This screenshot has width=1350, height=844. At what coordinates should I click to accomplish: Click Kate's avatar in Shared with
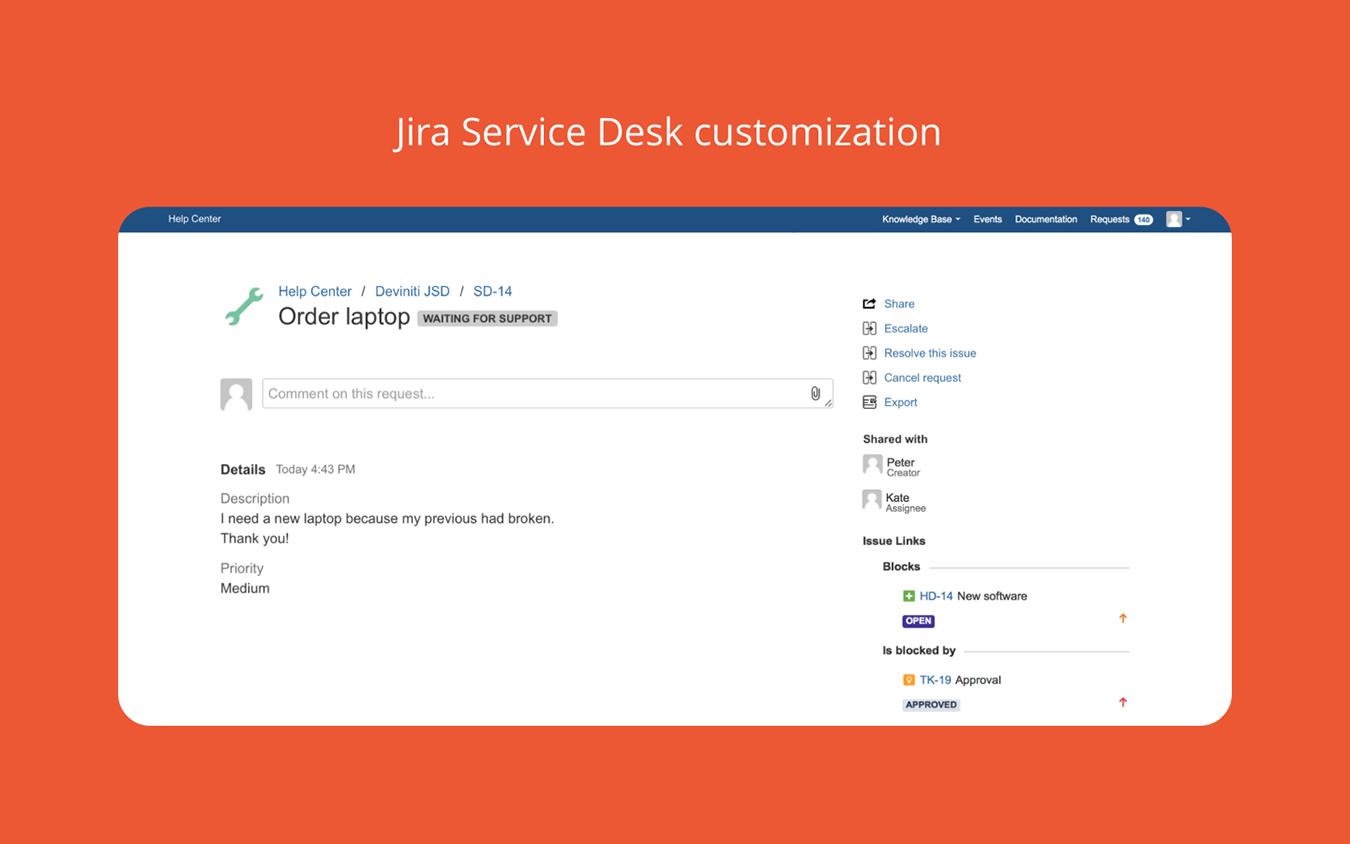point(872,500)
